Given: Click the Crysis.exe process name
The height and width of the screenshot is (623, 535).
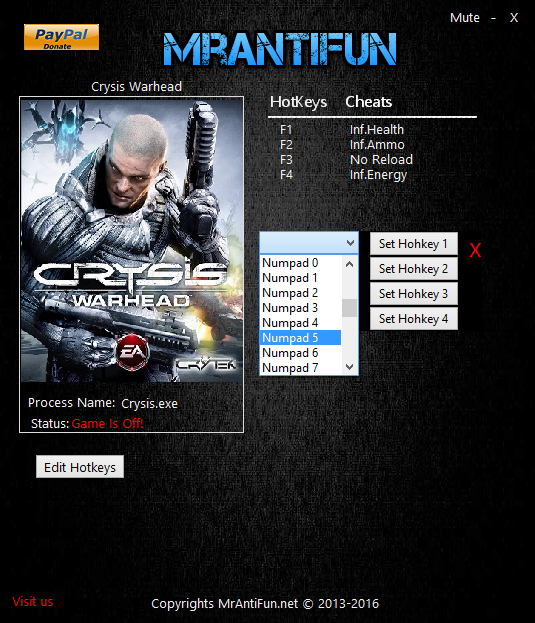Looking at the screenshot, I should tap(149, 404).
